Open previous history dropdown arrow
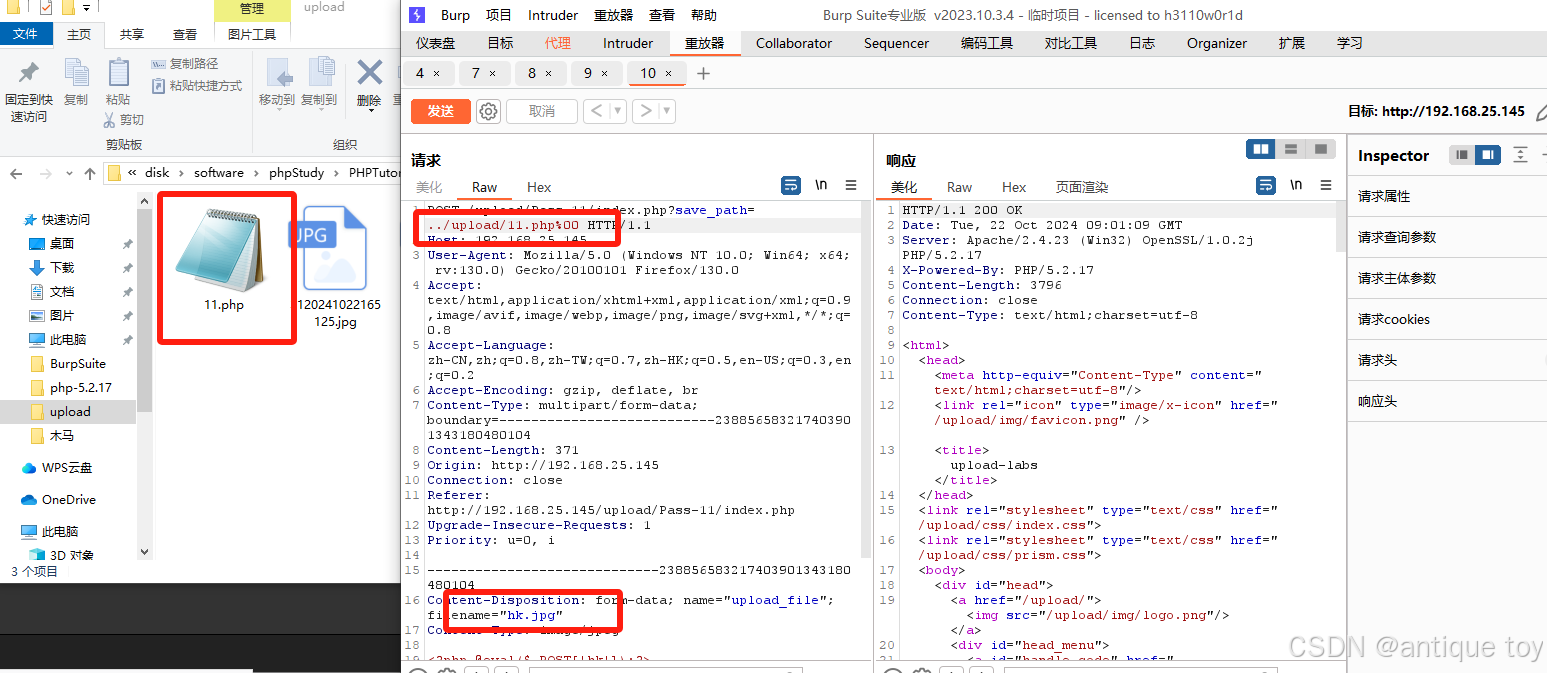Image resolution: width=1547 pixels, height=673 pixels. 618,111
